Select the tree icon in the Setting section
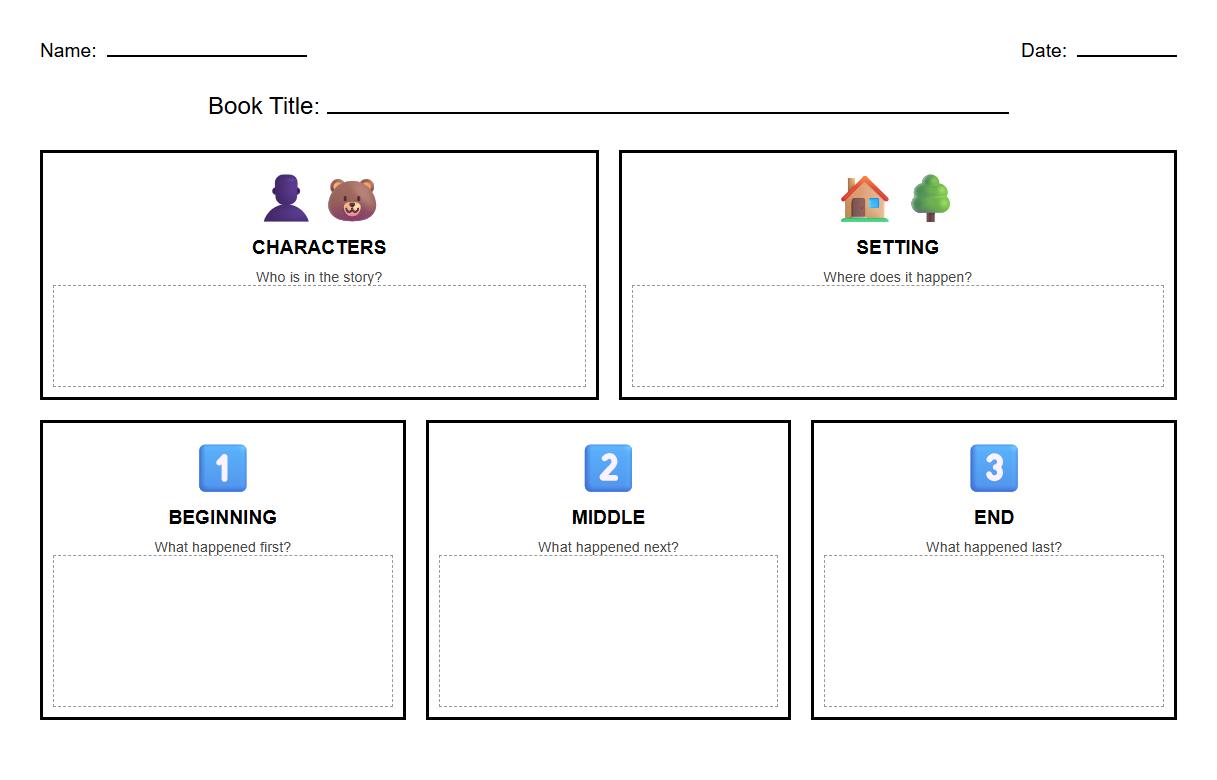1217x780 pixels. [x=932, y=197]
